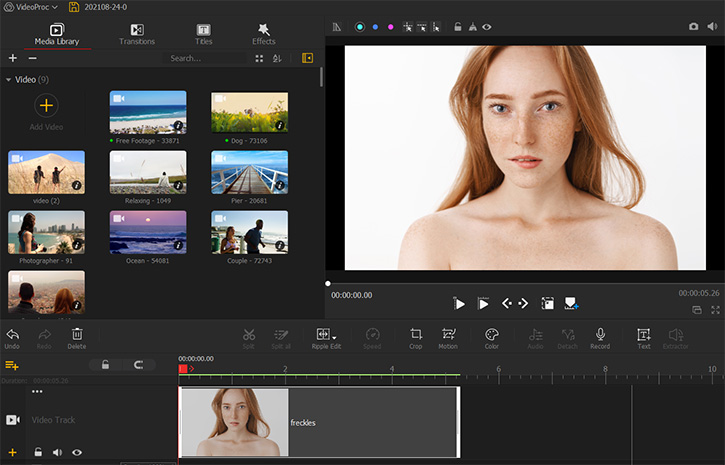Click the Add Video button
Viewport: 725px width, 465px height.
point(46,106)
